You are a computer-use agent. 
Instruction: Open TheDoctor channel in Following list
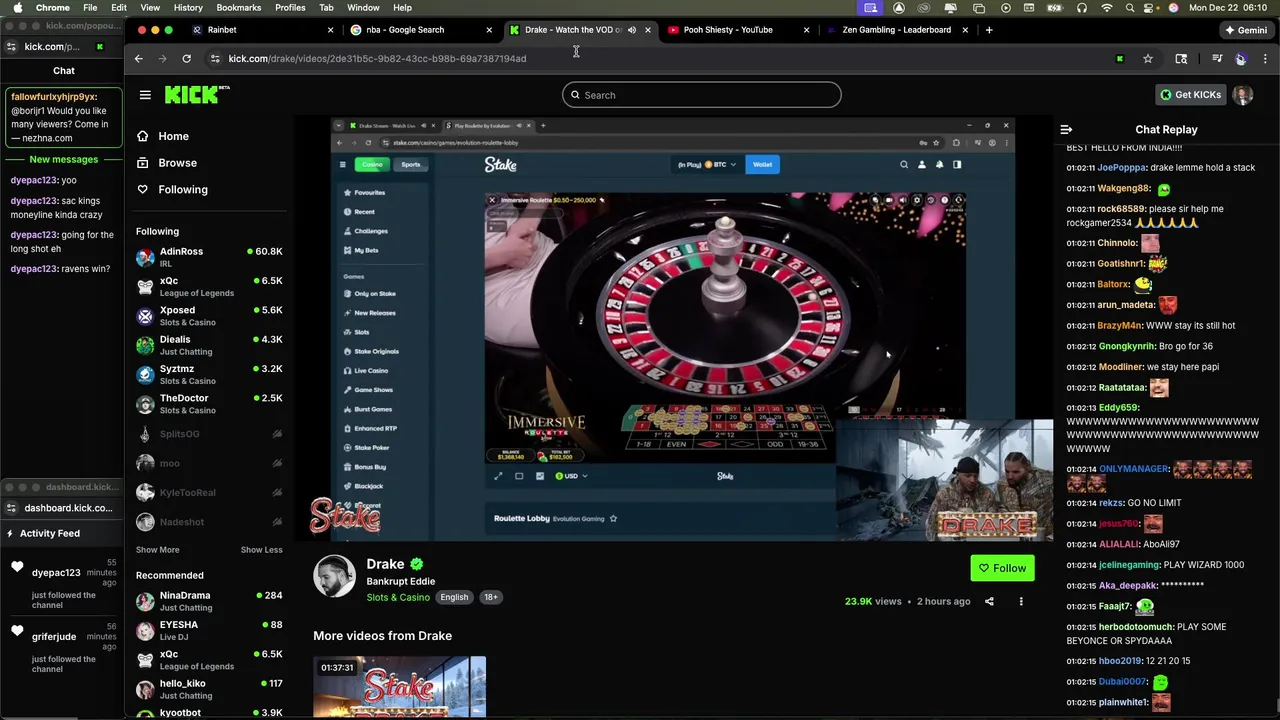coord(209,404)
